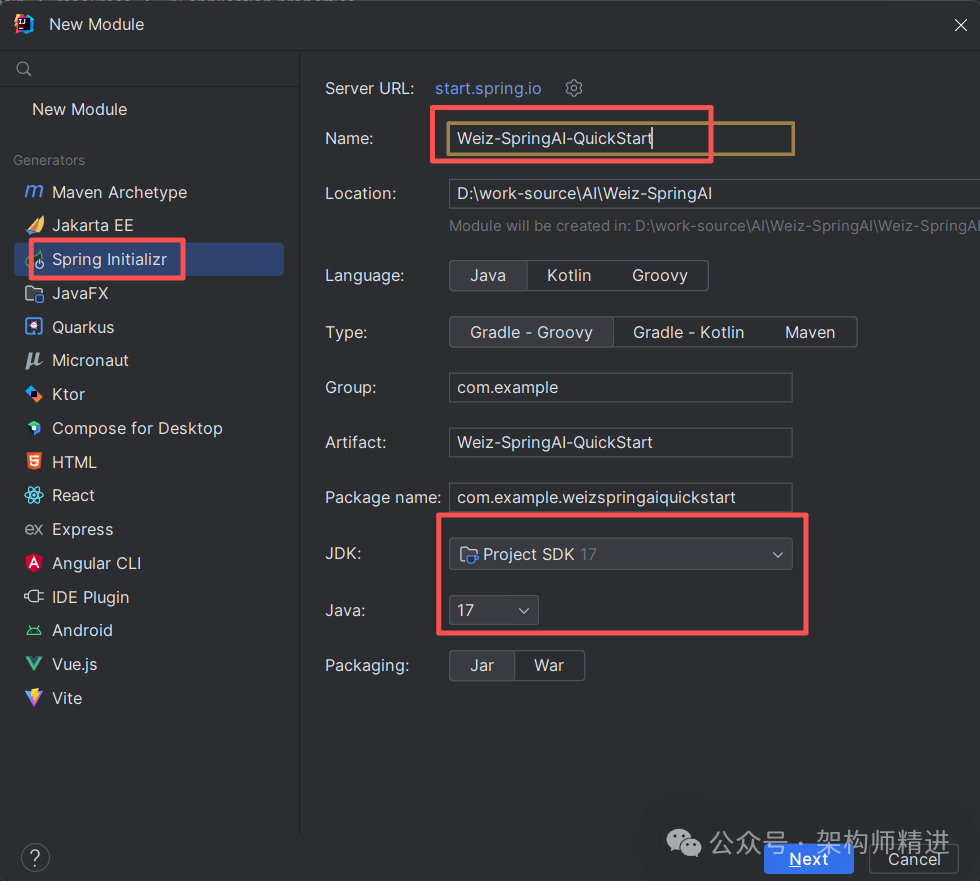This screenshot has width=980, height=881.
Task: Click the IntelliJ logo in title bar
Action: click(24, 24)
